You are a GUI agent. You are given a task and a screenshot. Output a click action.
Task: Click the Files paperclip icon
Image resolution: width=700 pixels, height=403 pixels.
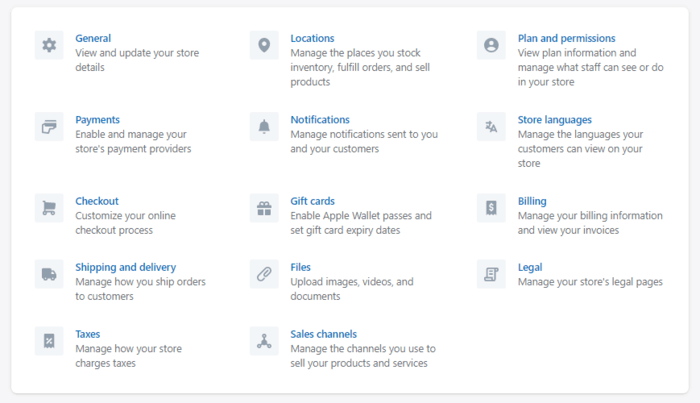click(x=264, y=274)
